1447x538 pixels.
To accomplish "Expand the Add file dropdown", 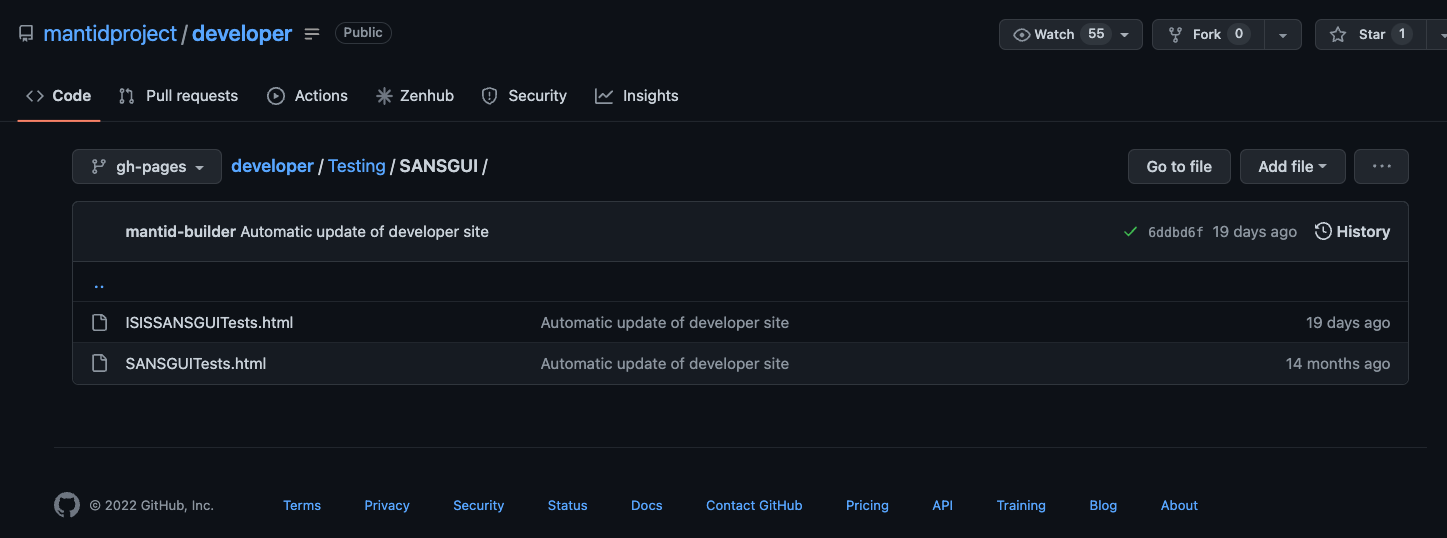I will pos(1292,167).
